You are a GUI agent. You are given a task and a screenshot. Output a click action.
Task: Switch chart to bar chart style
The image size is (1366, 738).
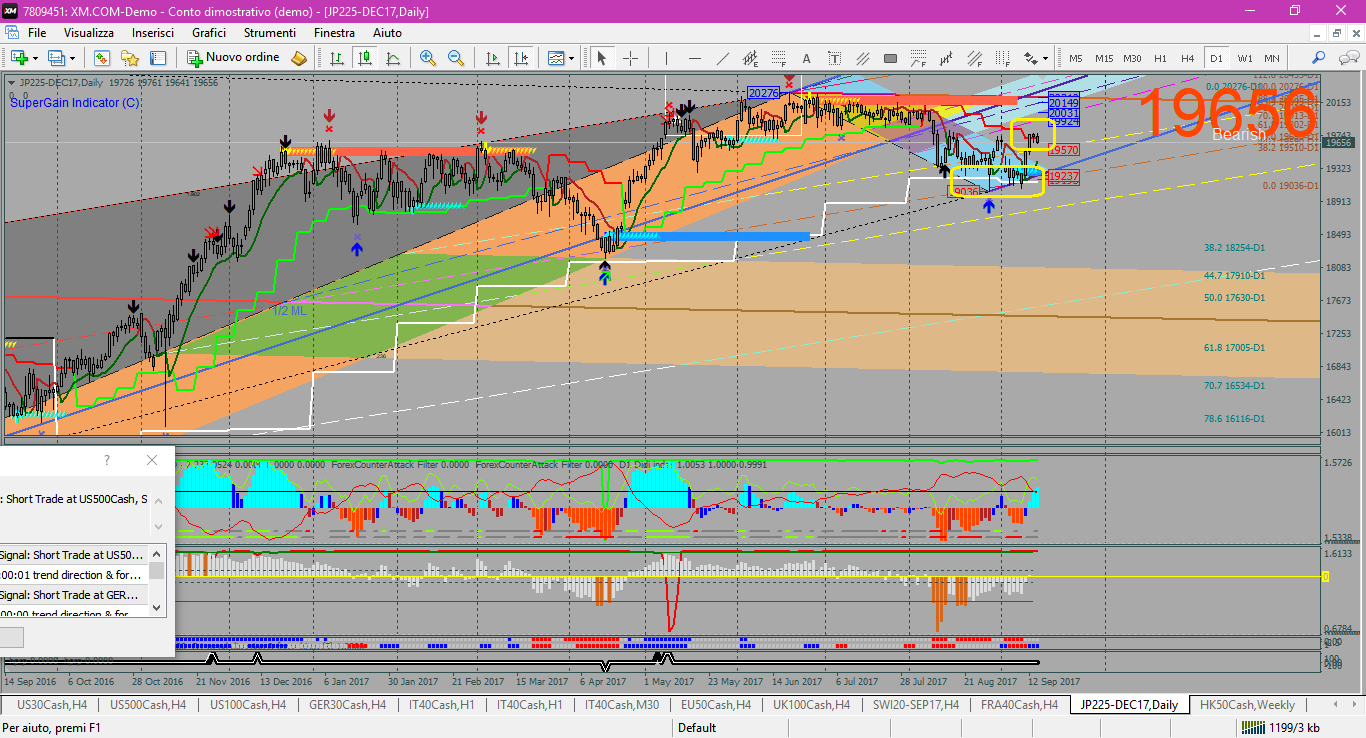tap(337, 57)
